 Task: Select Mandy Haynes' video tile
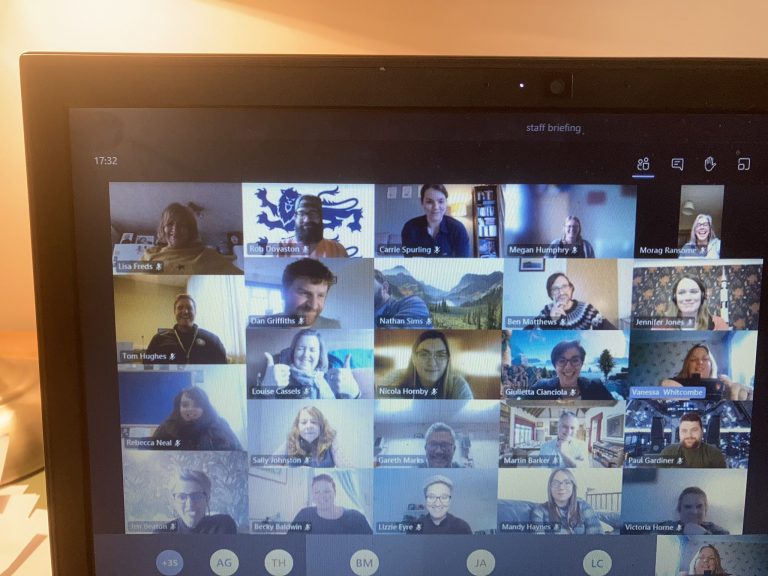(559, 501)
